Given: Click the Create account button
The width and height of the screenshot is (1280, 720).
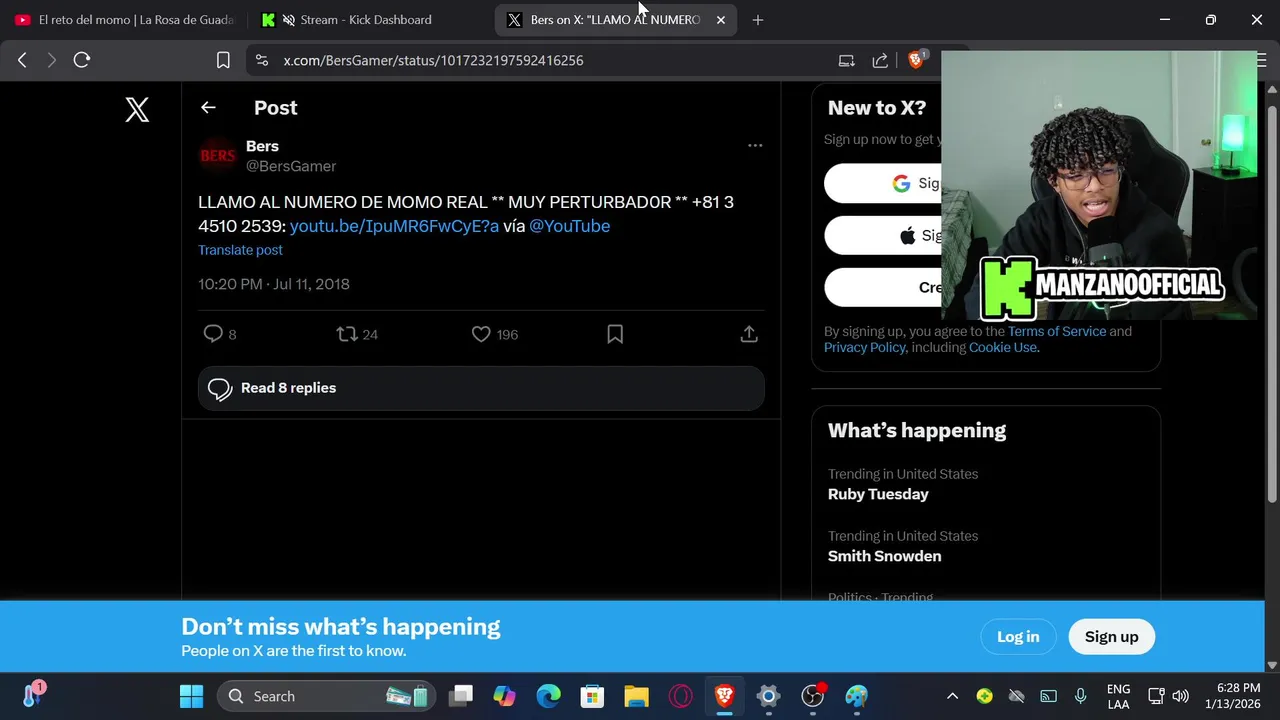Looking at the screenshot, I should pos(882,287).
